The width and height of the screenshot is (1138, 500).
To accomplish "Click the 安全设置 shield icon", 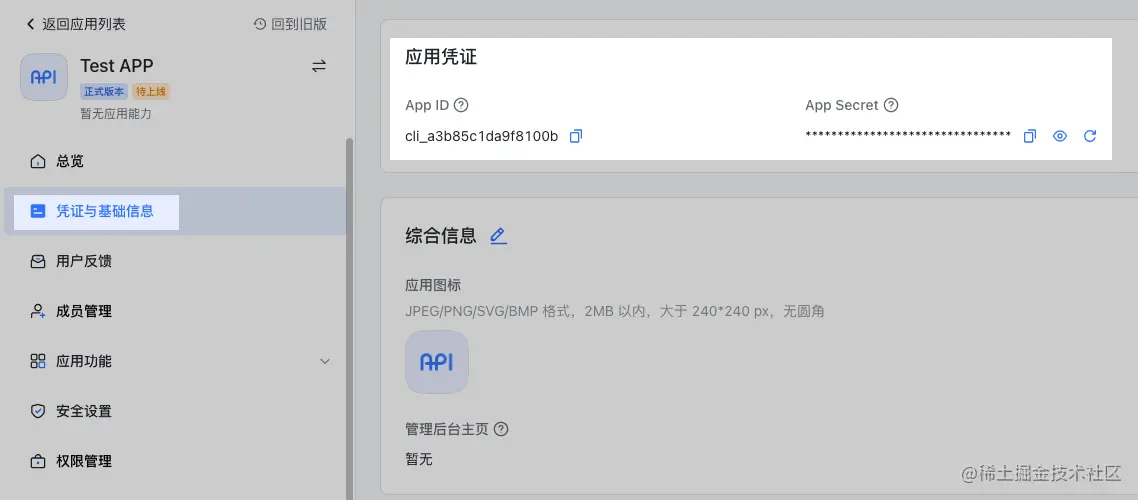I will 38,411.
